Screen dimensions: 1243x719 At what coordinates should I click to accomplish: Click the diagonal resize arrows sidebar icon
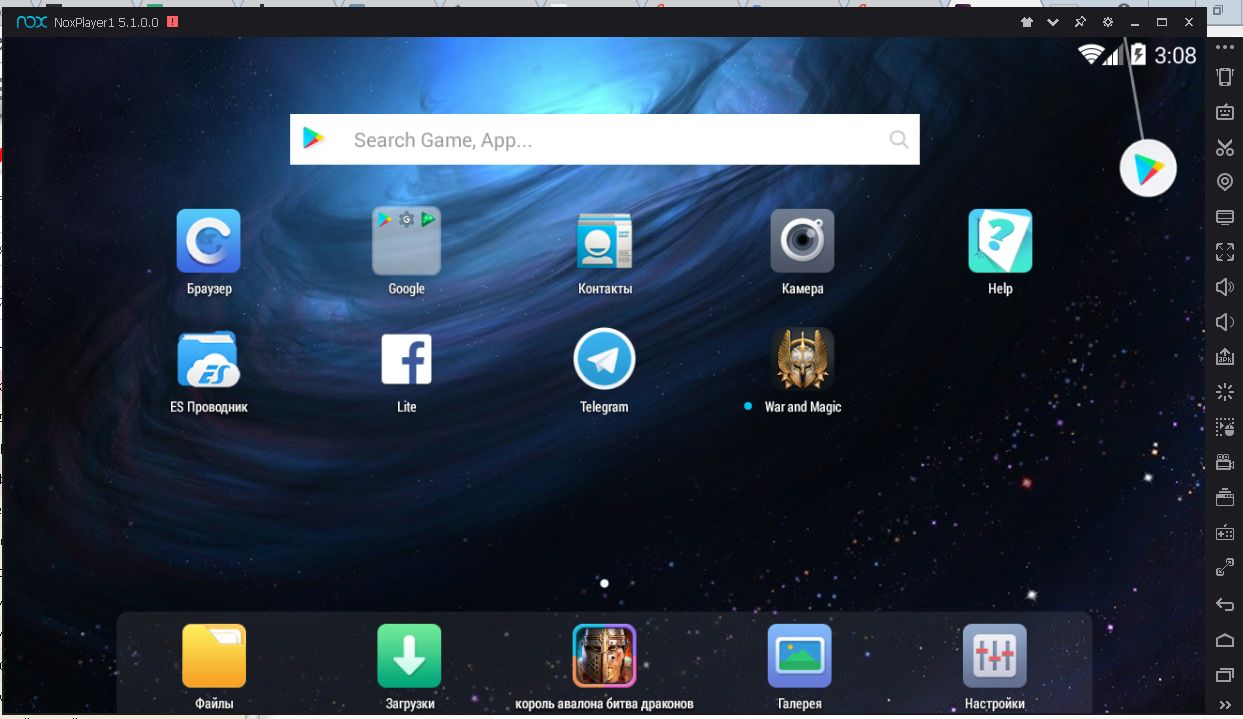1224,567
